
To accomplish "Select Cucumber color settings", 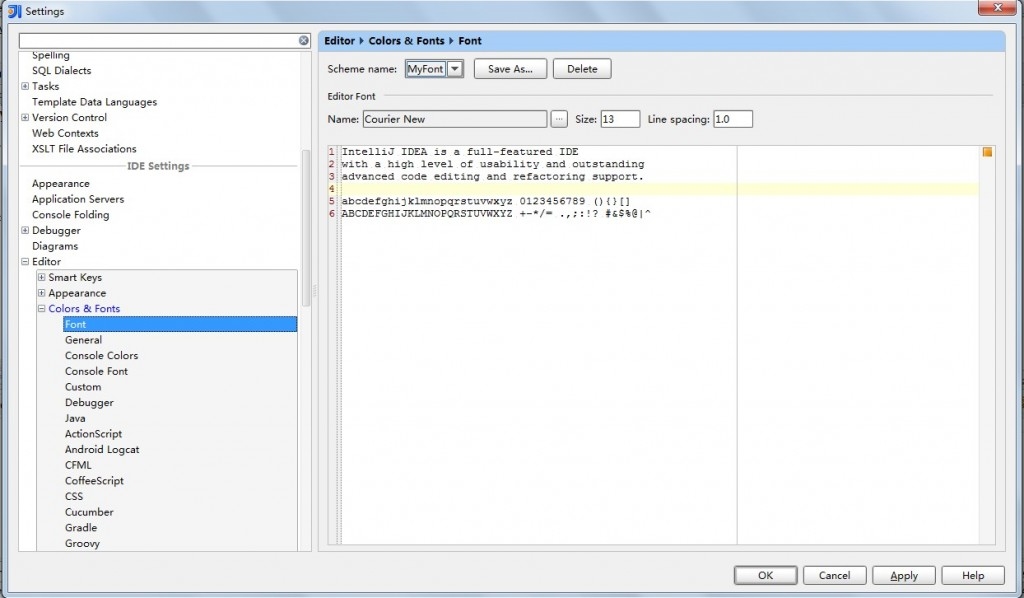I will pos(89,512).
